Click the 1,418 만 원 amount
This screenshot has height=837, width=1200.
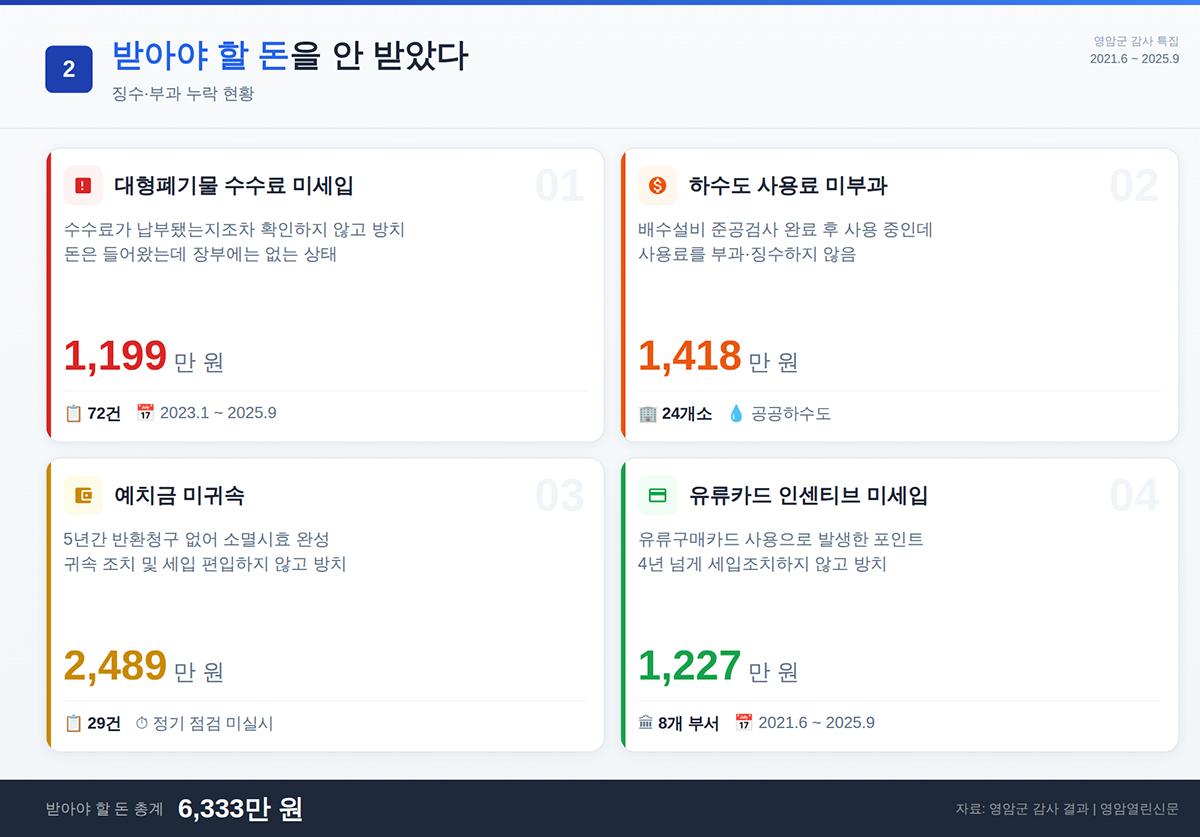717,357
